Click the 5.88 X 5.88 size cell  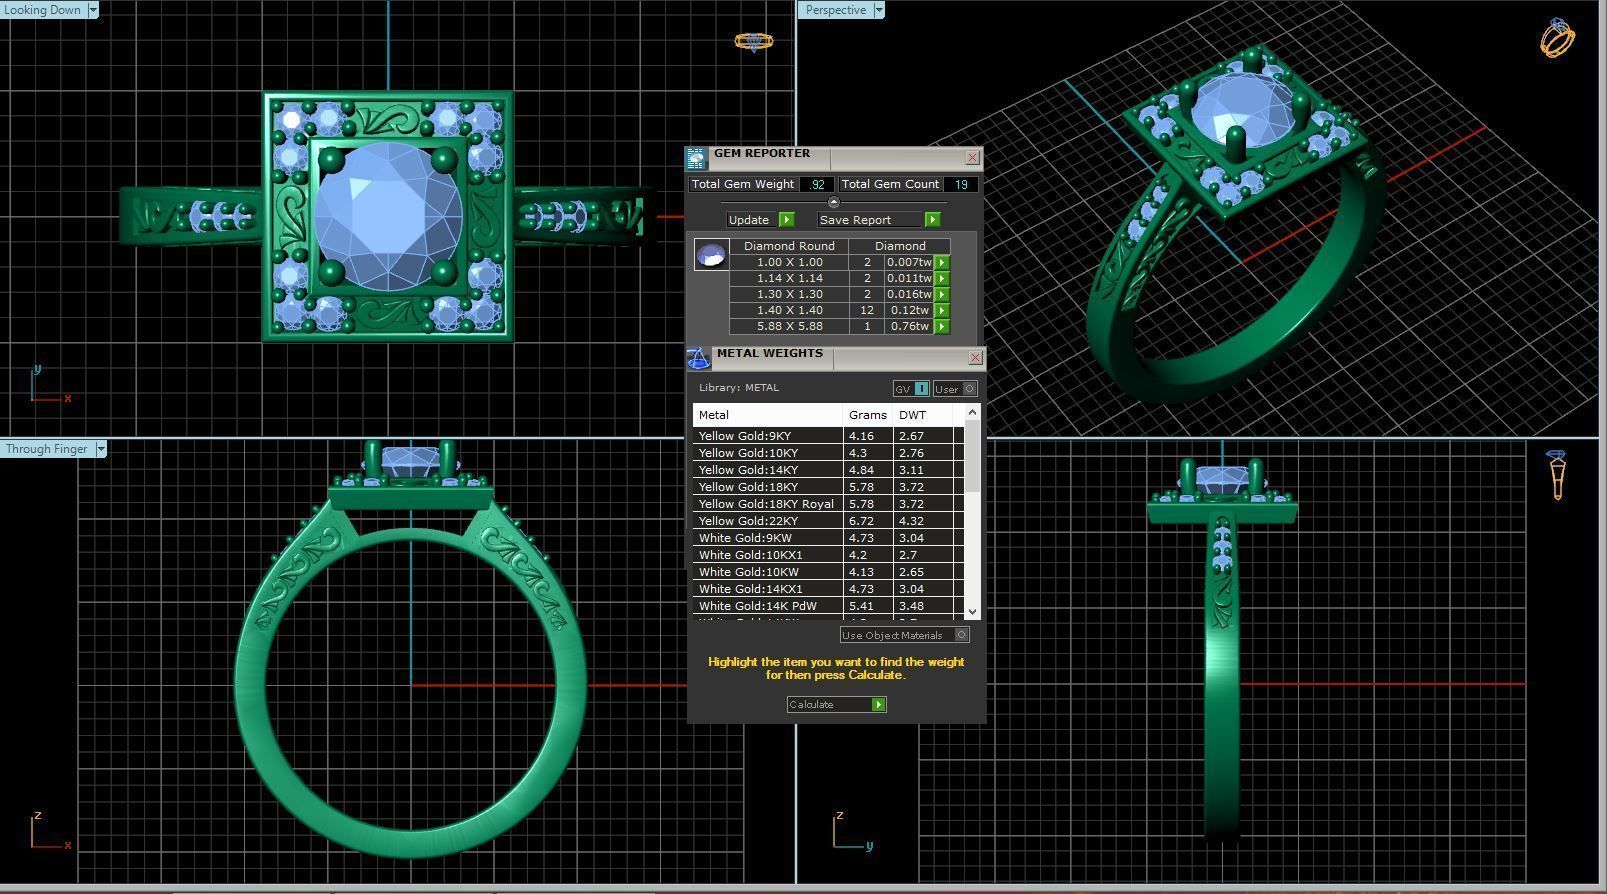point(789,327)
